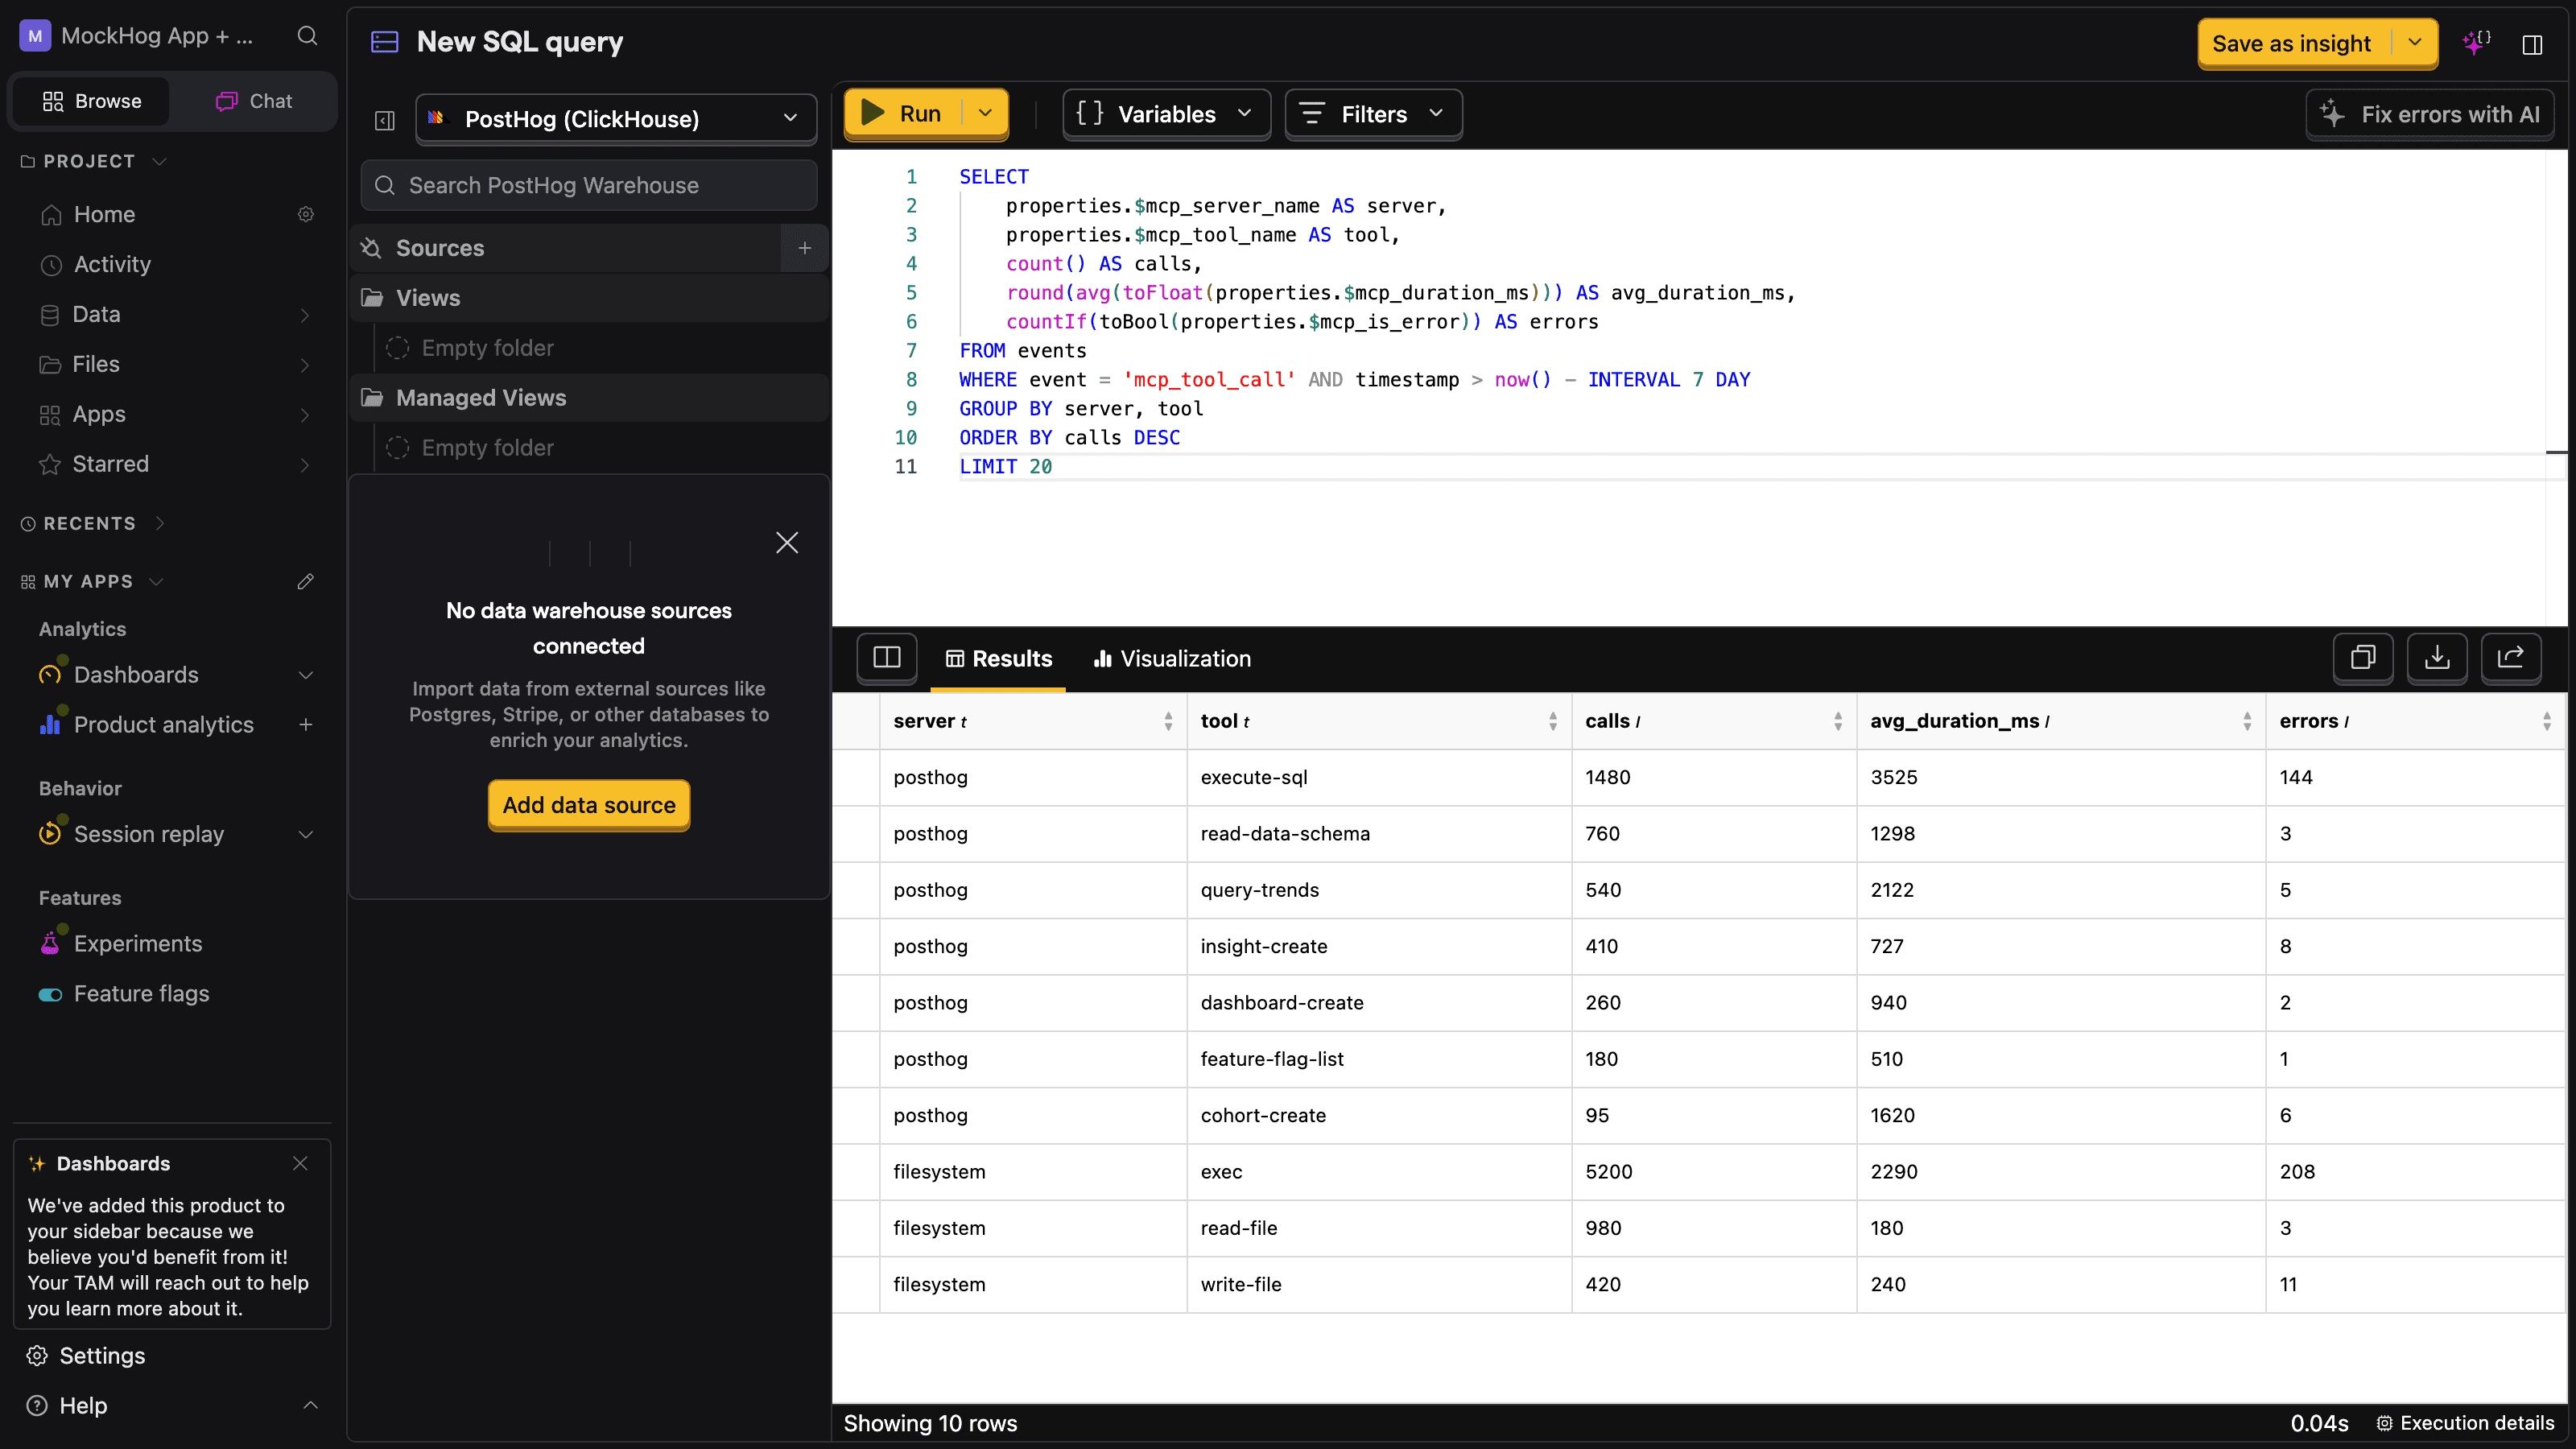Image resolution: width=2576 pixels, height=1449 pixels.
Task: Expand the Files menu item
Action: 305,365
